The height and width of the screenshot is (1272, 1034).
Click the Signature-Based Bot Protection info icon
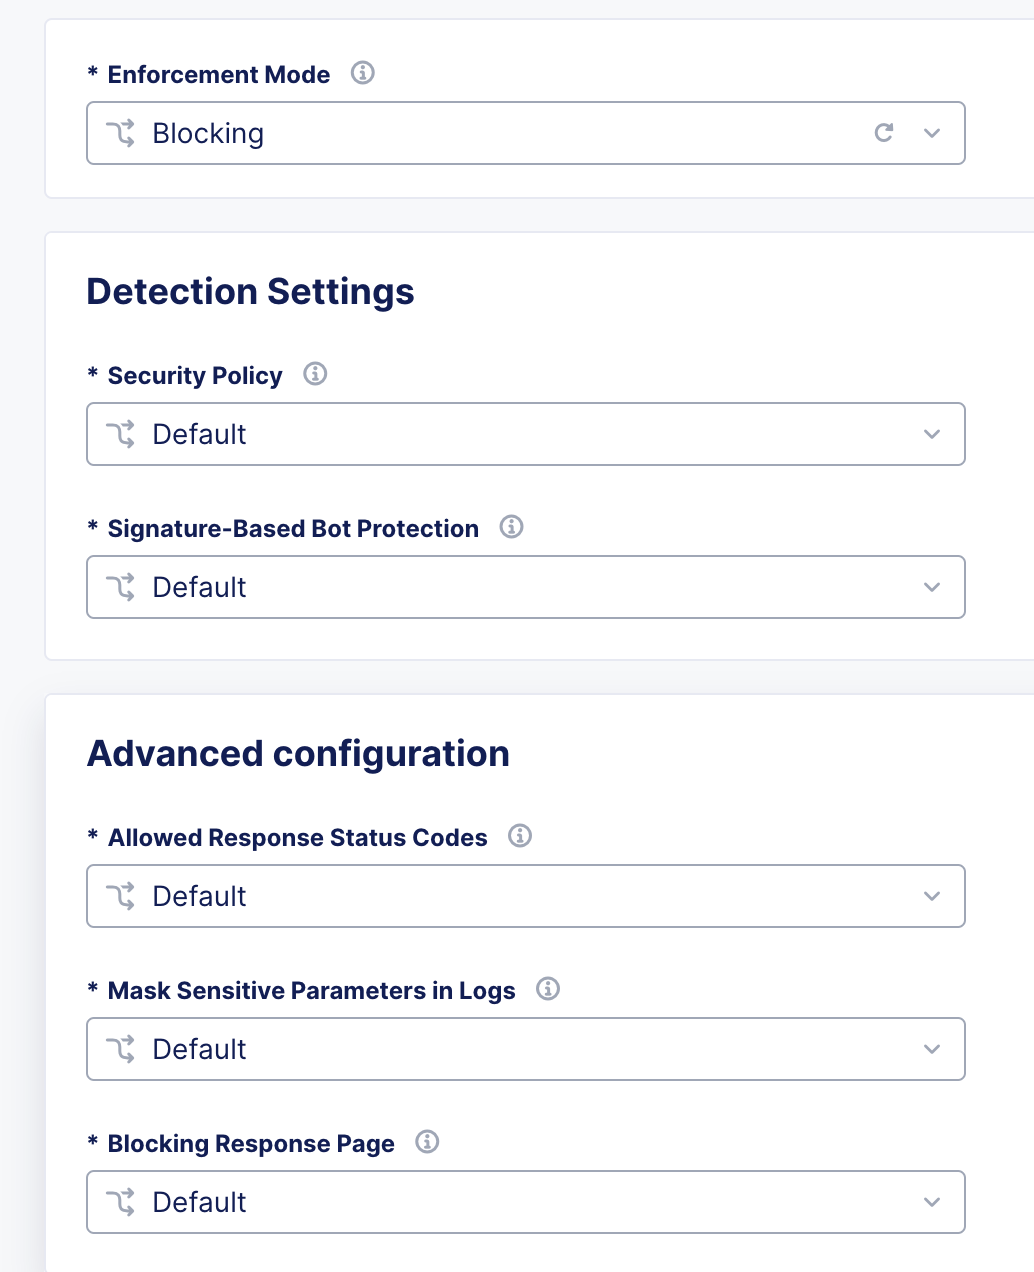coord(511,527)
